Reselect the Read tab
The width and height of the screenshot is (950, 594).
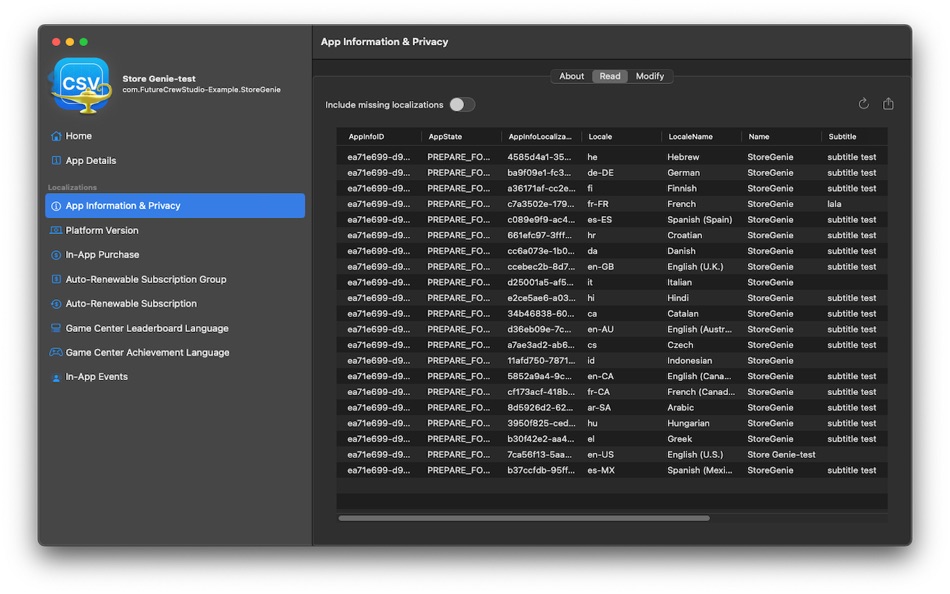click(x=610, y=75)
